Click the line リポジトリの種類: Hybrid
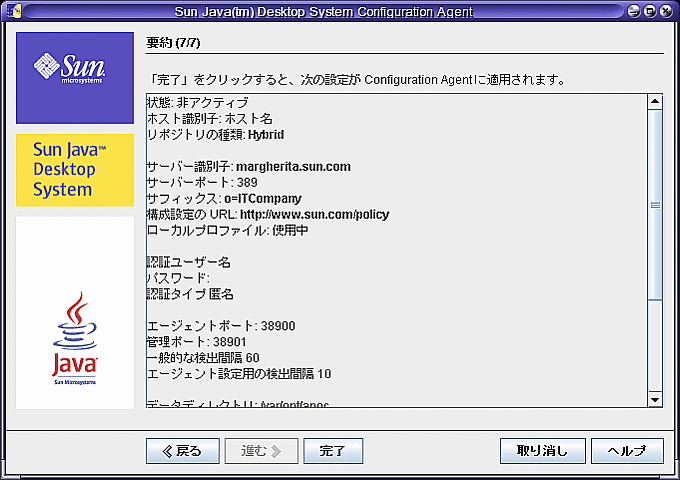The height and width of the screenshot is (480, 680). tap(216, 135)
